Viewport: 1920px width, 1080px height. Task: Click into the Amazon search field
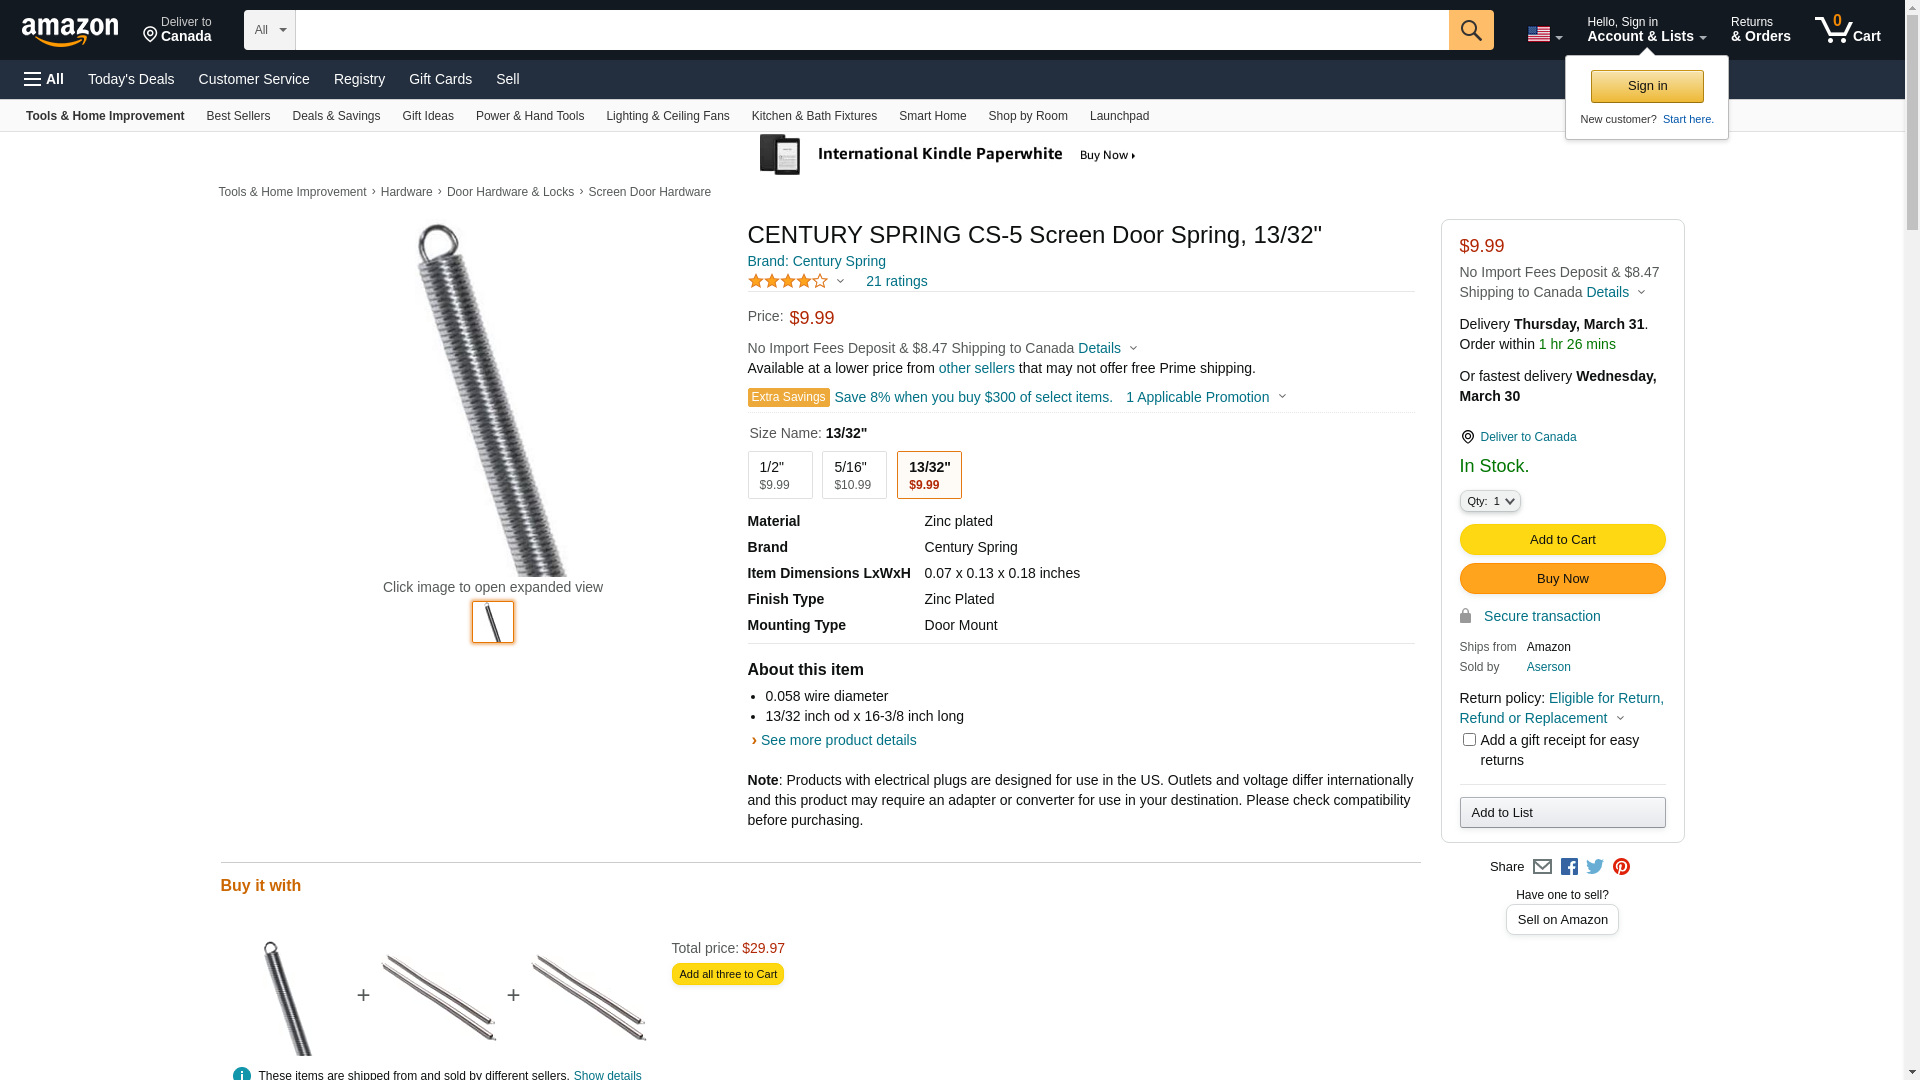[871, 30]
